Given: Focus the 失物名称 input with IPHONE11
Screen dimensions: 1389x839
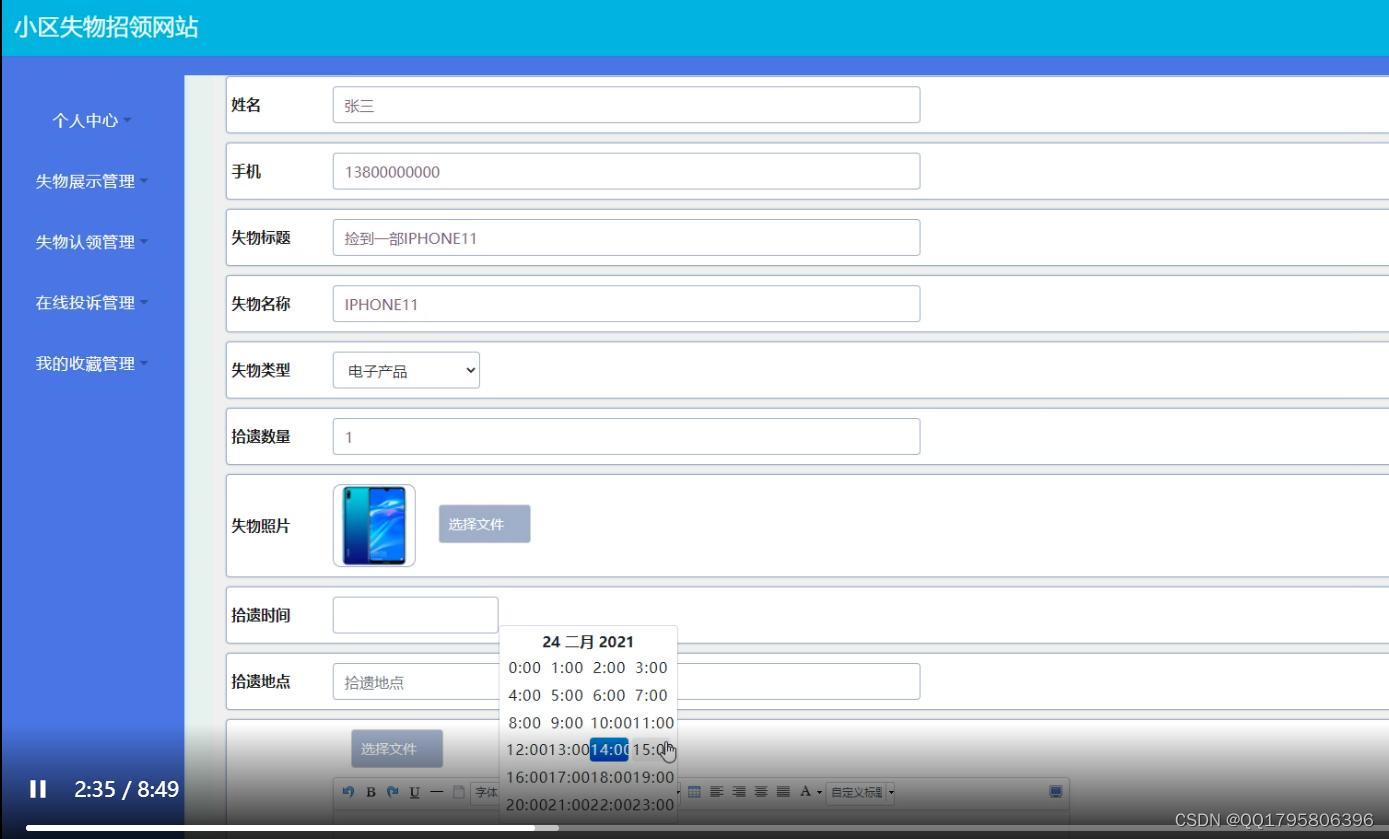Looking at the screenshot, I should coord(626,304).
